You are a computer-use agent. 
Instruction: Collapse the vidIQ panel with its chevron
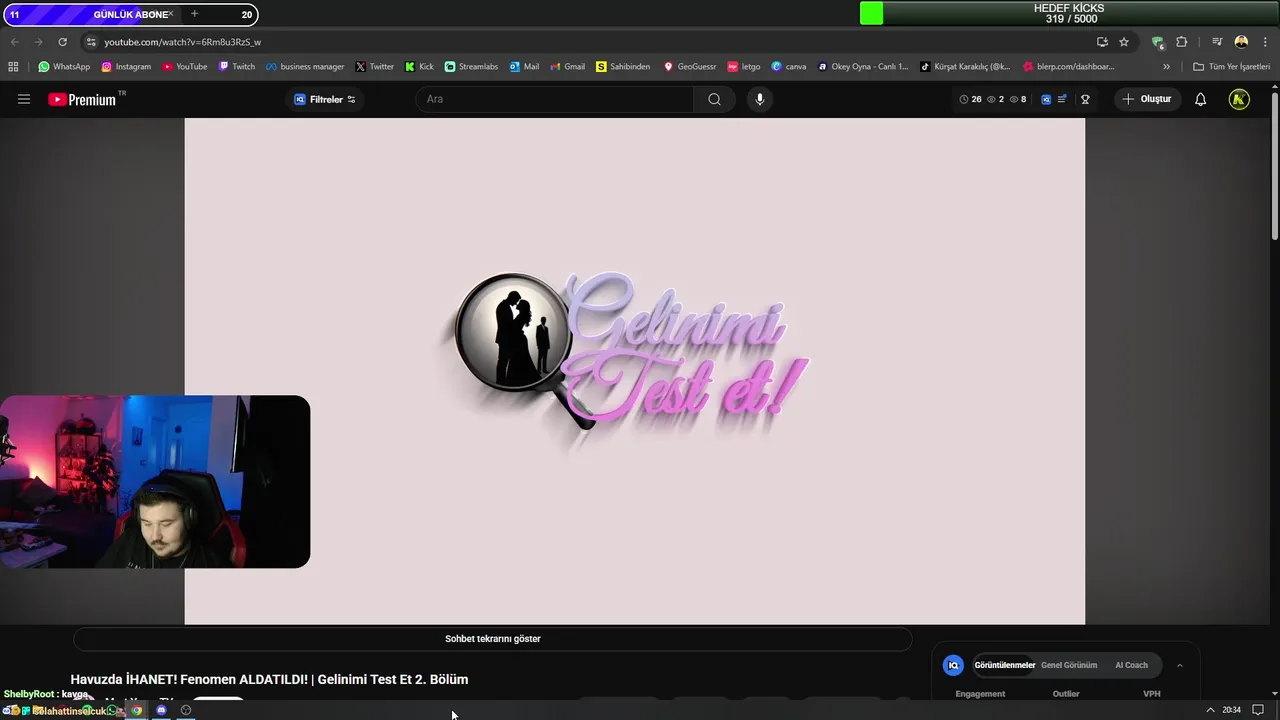coord(1180,665)
